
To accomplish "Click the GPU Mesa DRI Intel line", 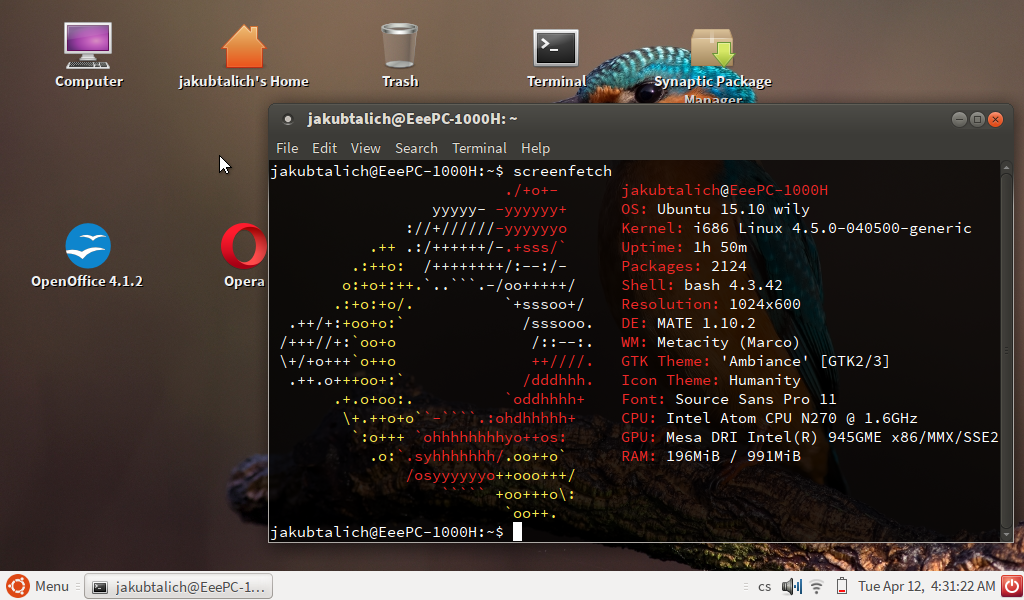I will pos(810,437).
